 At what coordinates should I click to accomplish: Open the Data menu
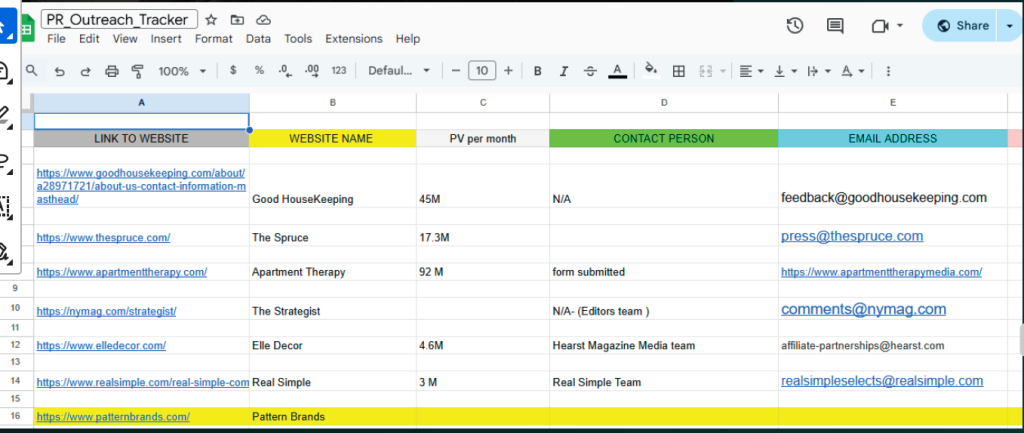tap(258, 39)
